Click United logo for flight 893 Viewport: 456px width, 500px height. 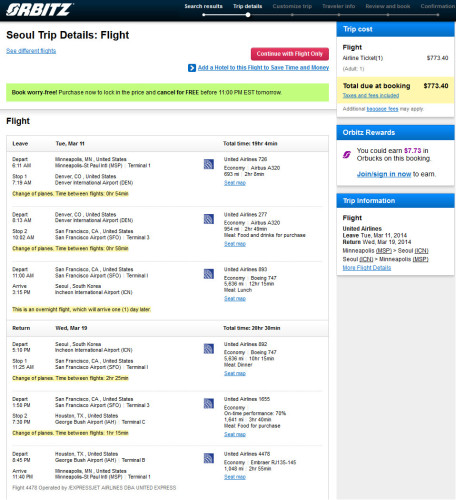[209, 274]
